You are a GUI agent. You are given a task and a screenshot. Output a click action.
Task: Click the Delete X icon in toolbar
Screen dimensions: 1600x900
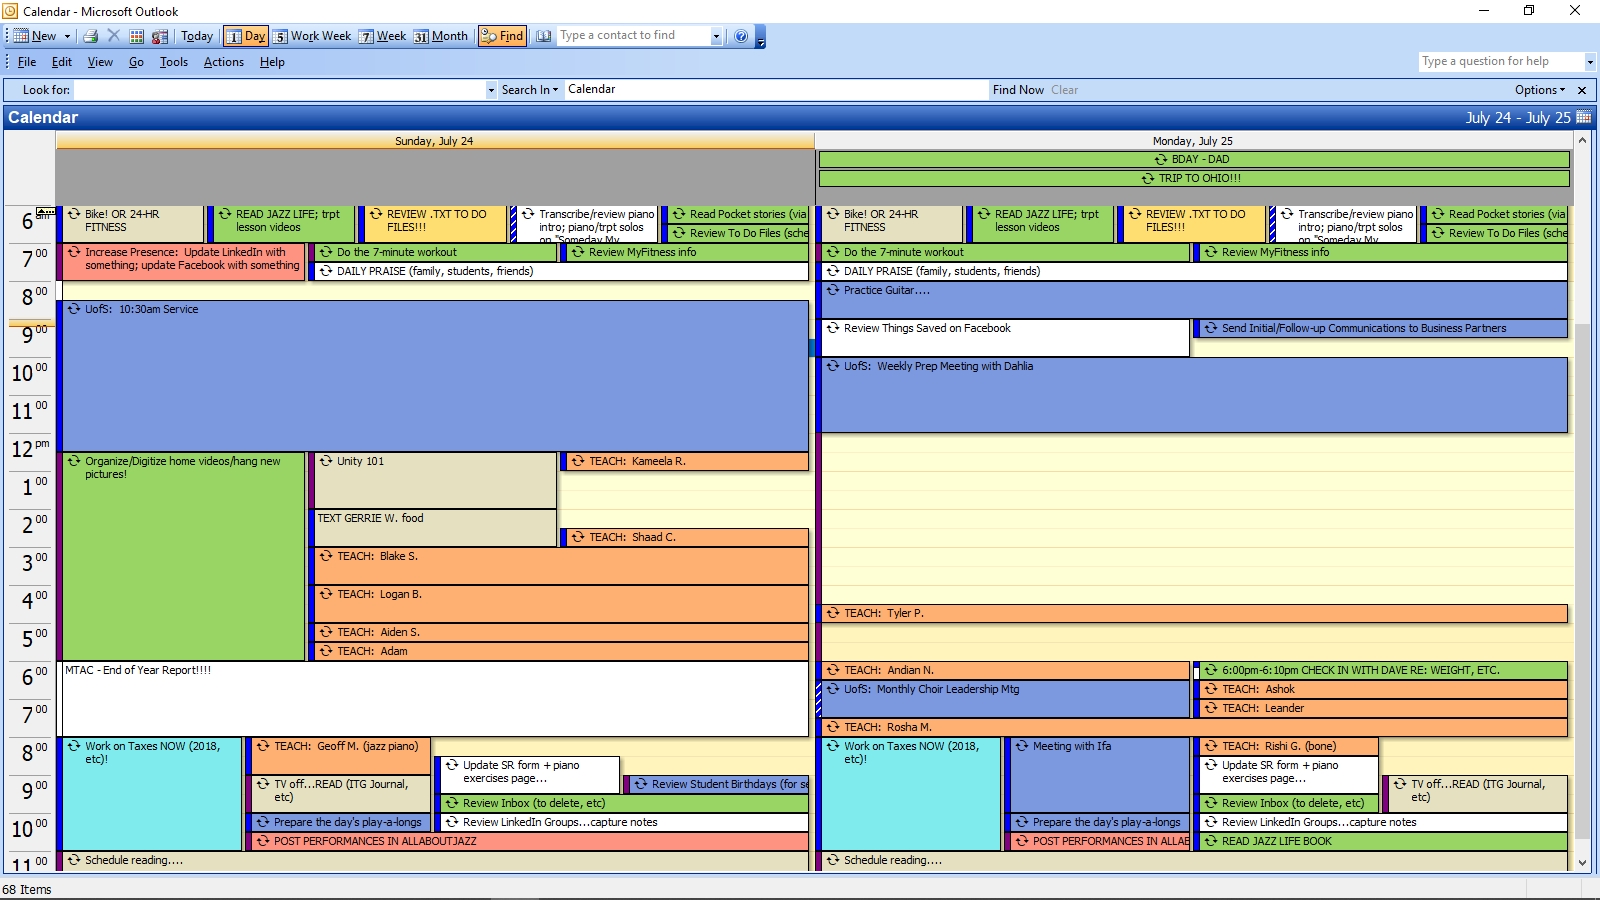(113, 36)
